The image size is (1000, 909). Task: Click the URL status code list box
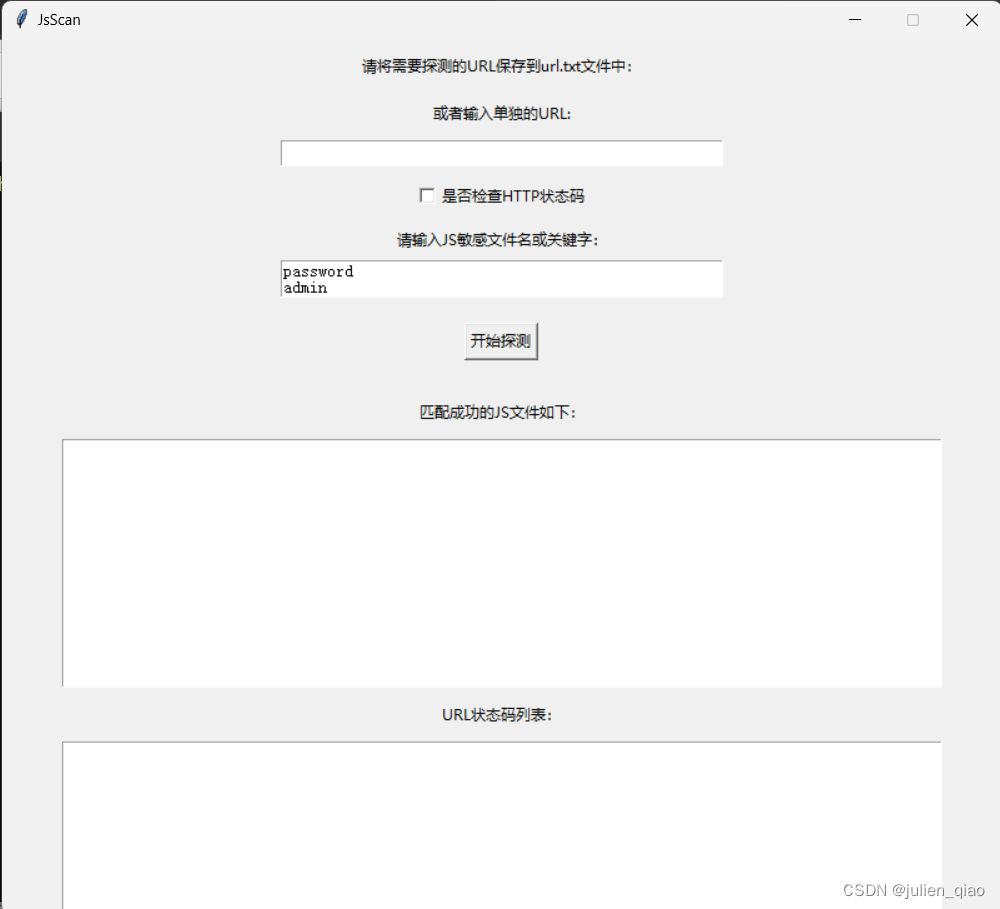[500, 820]
